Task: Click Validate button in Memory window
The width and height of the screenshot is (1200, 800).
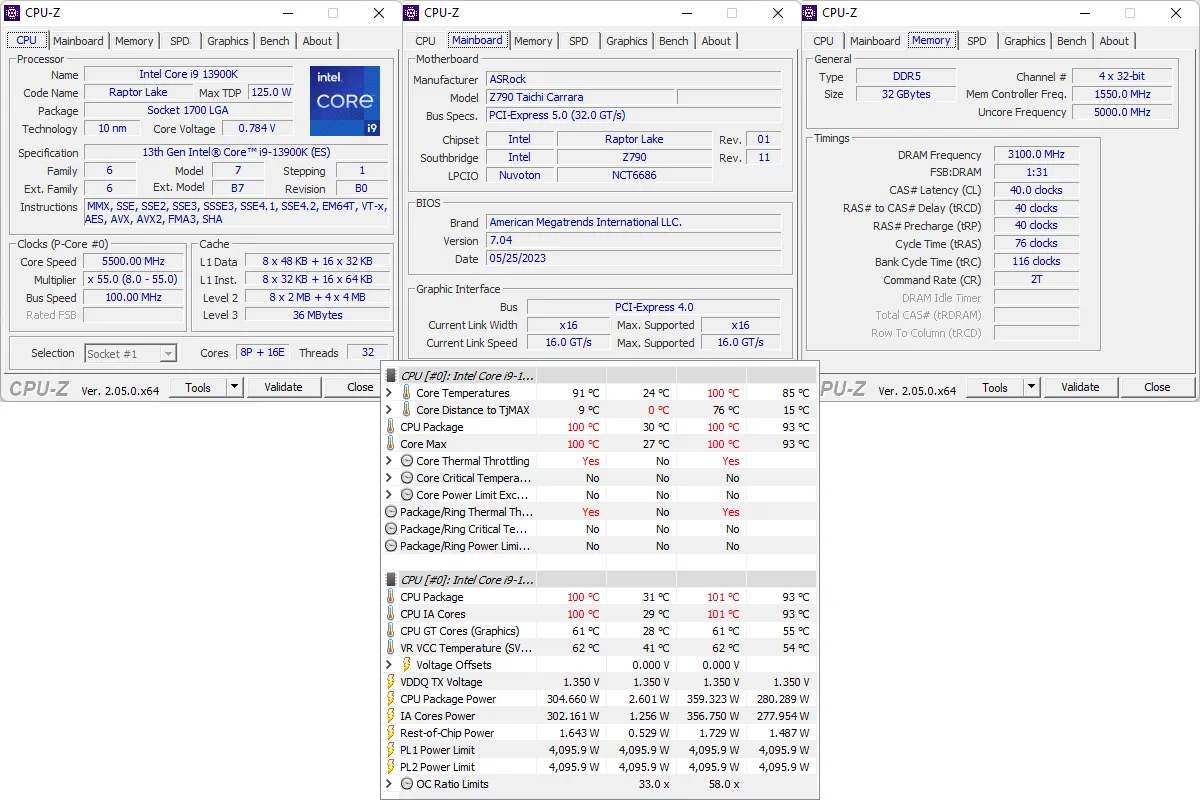Action: (1080, 387)
